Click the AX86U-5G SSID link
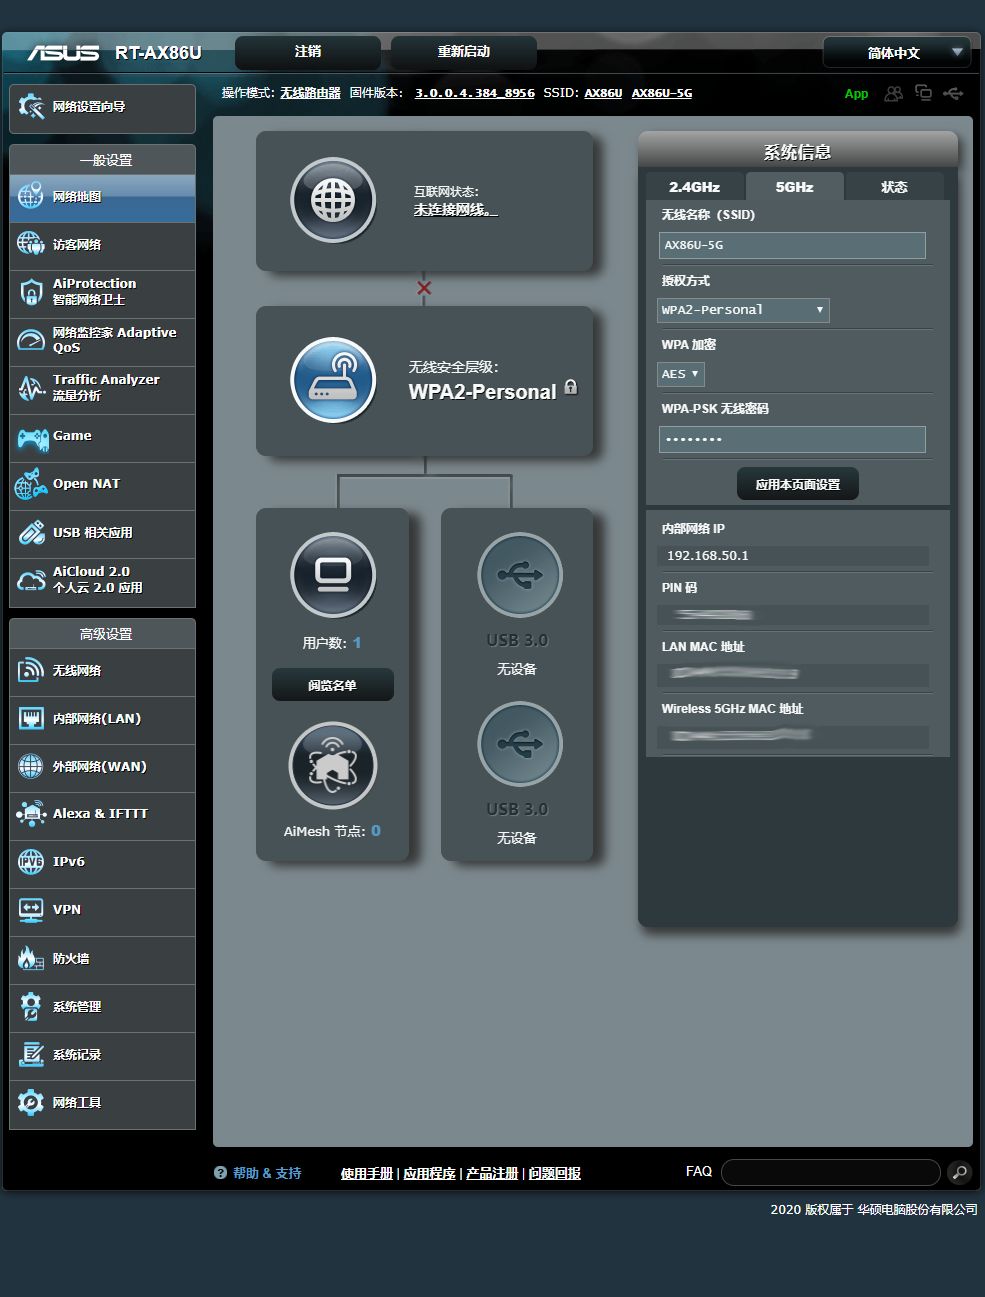Screen dimensions: 985x1297 (x=662, y=93)
